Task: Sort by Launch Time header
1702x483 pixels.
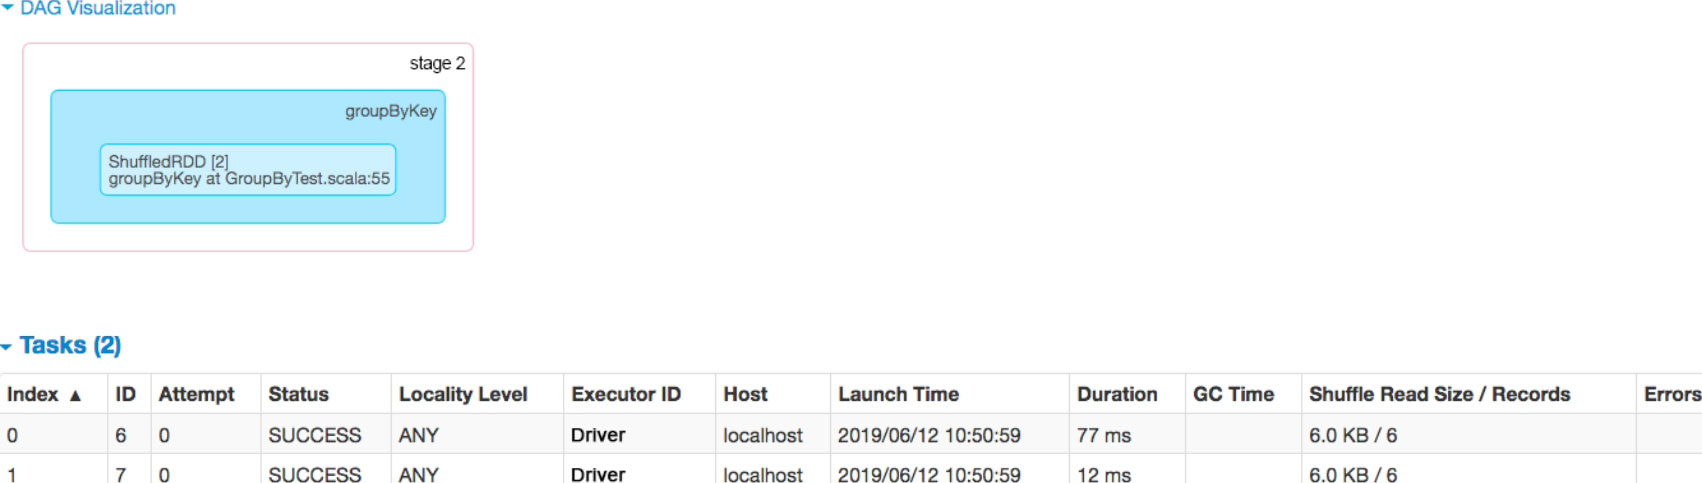Action: coord(898,395)
